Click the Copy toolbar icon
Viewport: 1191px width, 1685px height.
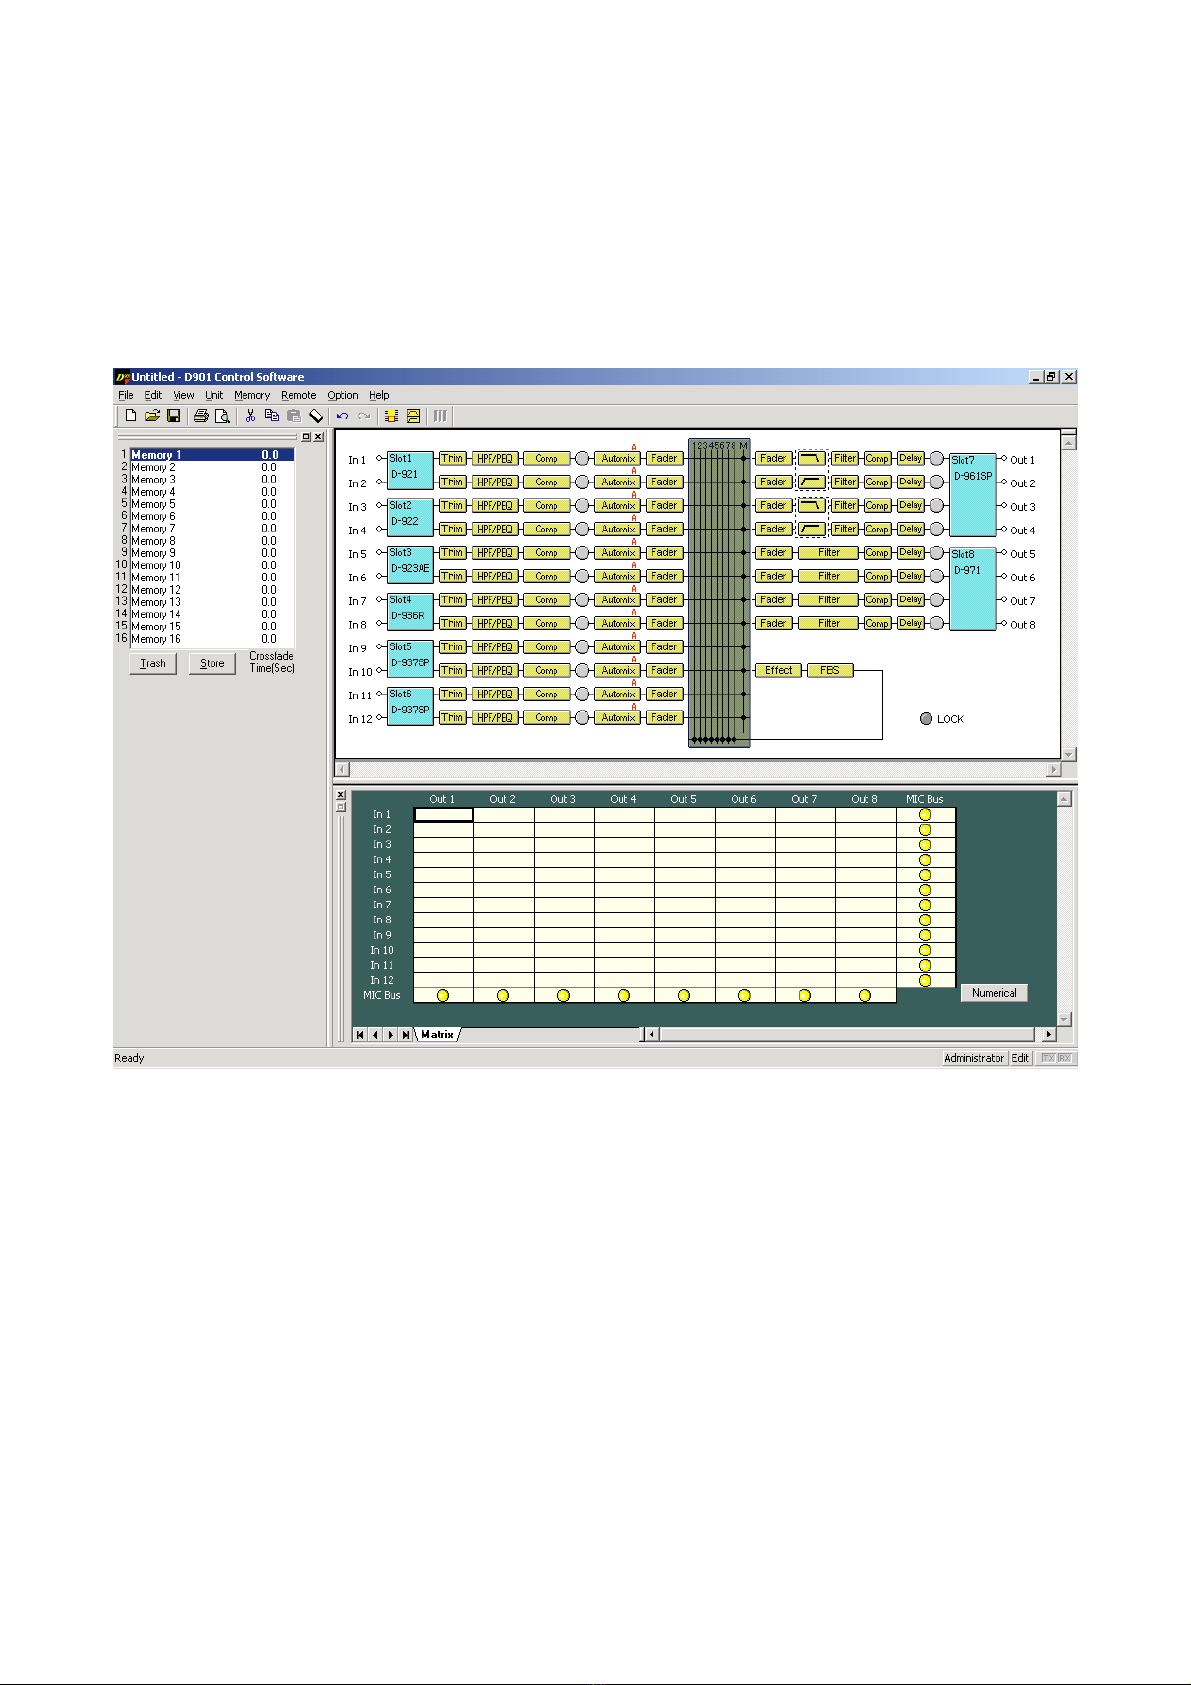272,416
